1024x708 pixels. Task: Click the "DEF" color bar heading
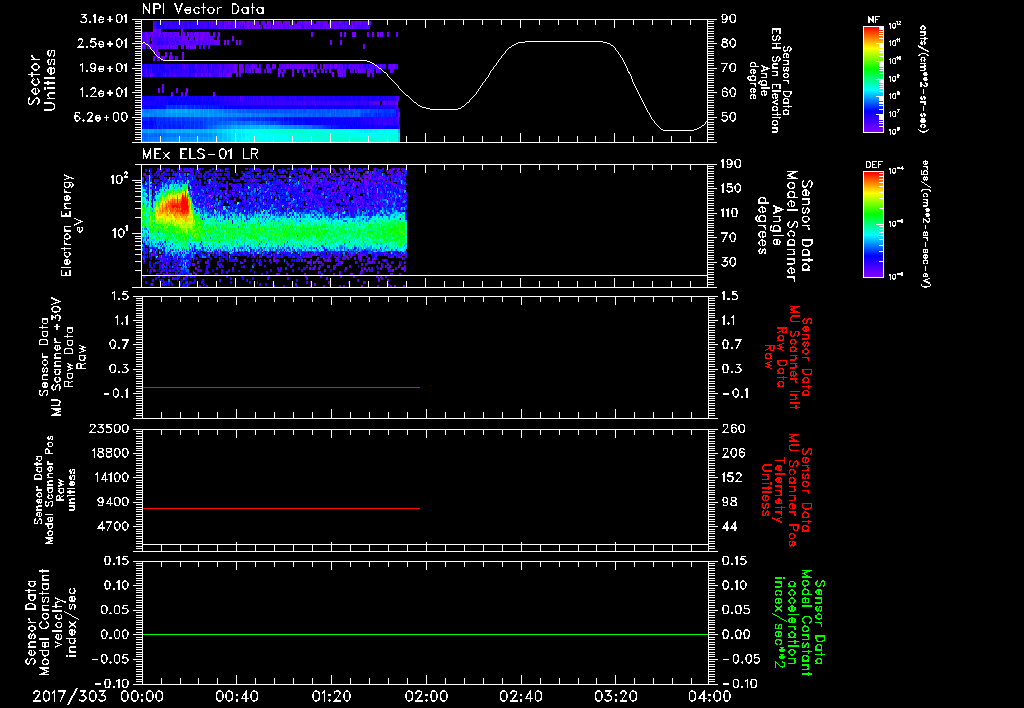(x=873, y=165)
